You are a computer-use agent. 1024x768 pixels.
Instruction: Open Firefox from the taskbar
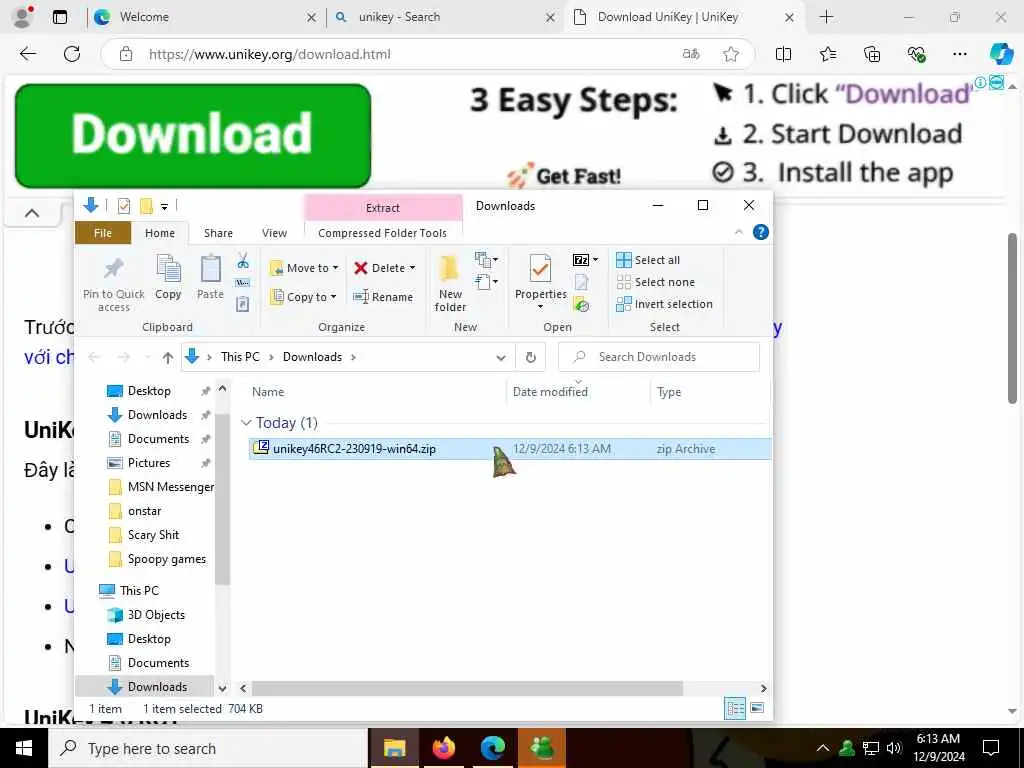click(x=443, y=748)
